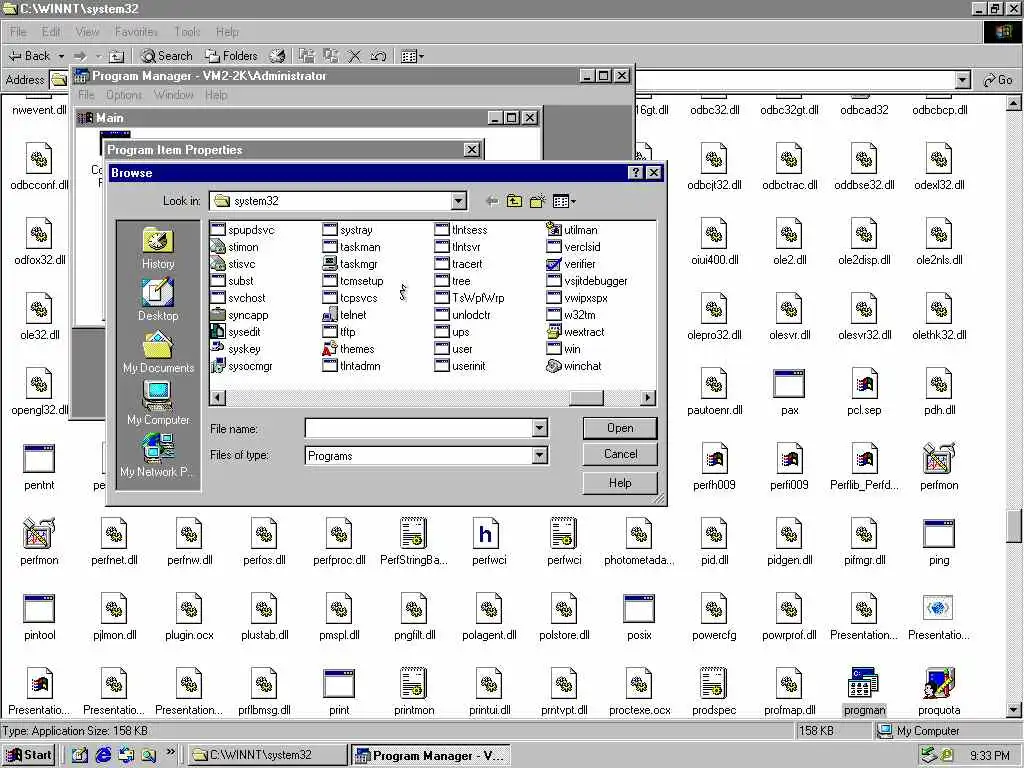Click Go button next to Address bar

coord(999,80)
